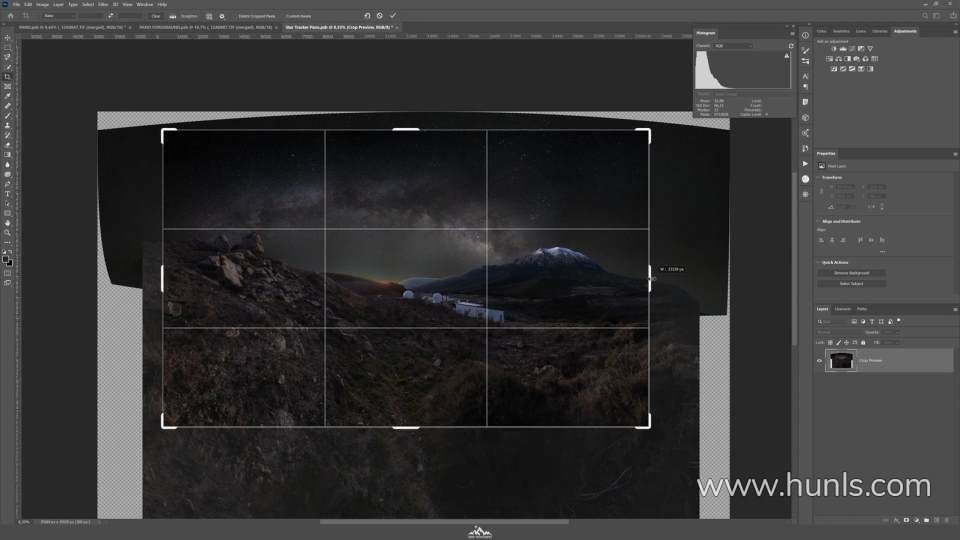Toggle lock transparent pixels
The height and width of the screenshot is (540, 960).
[x=830, y=343]
